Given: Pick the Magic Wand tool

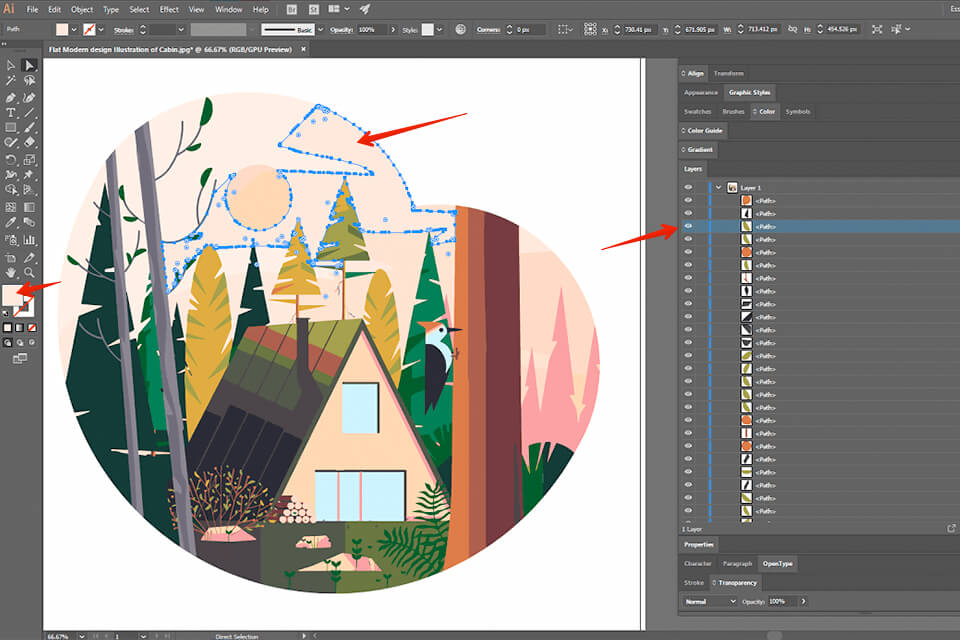Looking at the screenshot, I should [11, 81].
